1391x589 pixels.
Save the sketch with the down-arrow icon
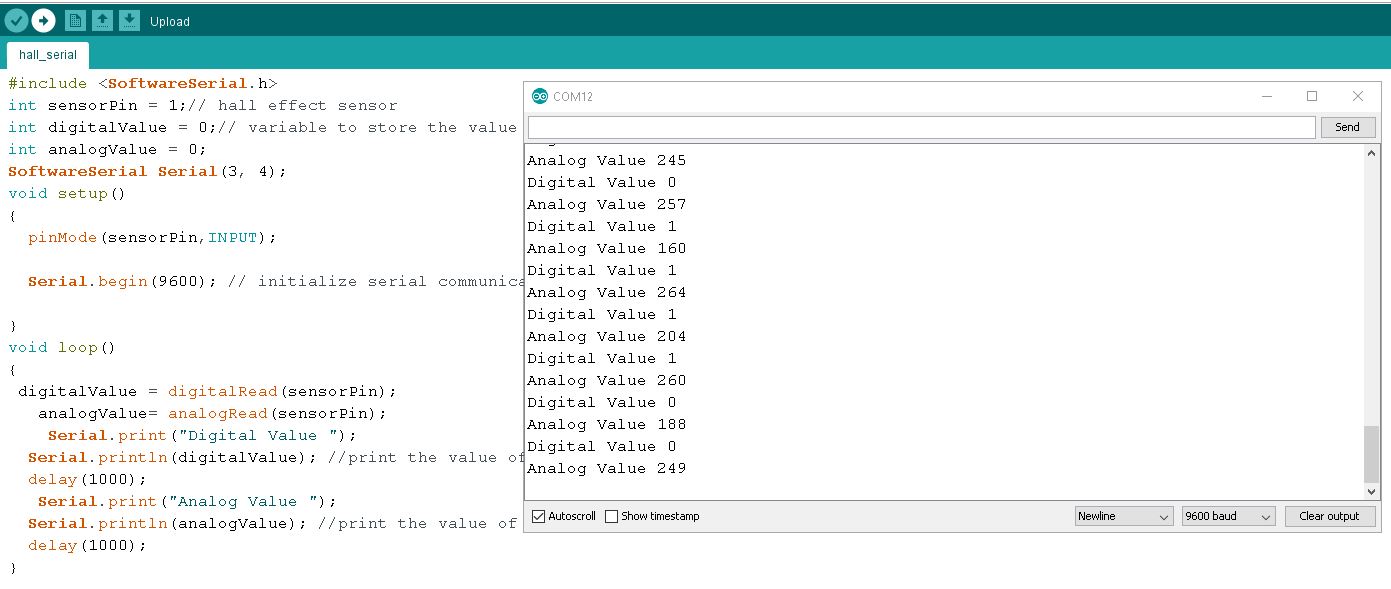coord(129,20)
